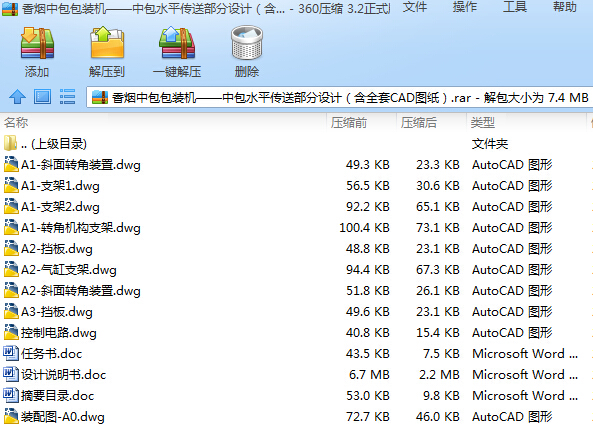Select file name A2-斜面转角装置.dwg

pyautogui.click(x=81, y=291)
